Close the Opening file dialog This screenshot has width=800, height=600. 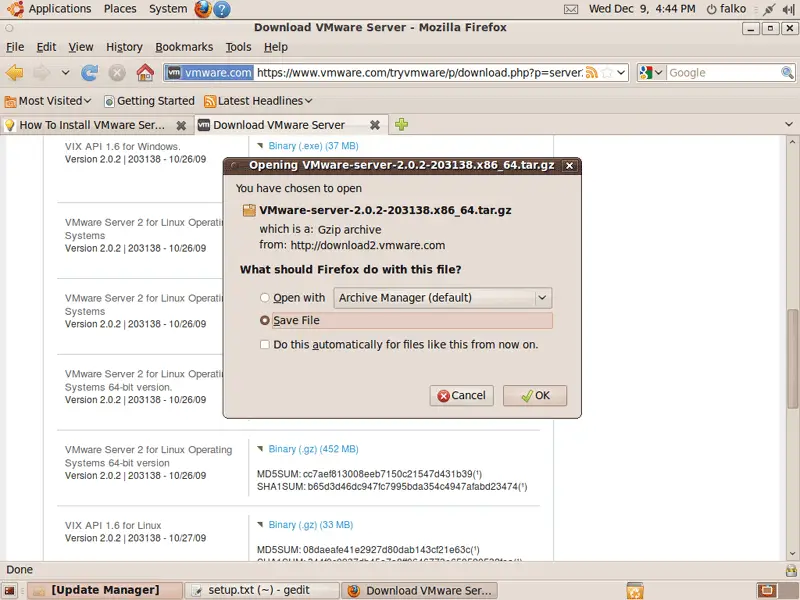[569, 165]
